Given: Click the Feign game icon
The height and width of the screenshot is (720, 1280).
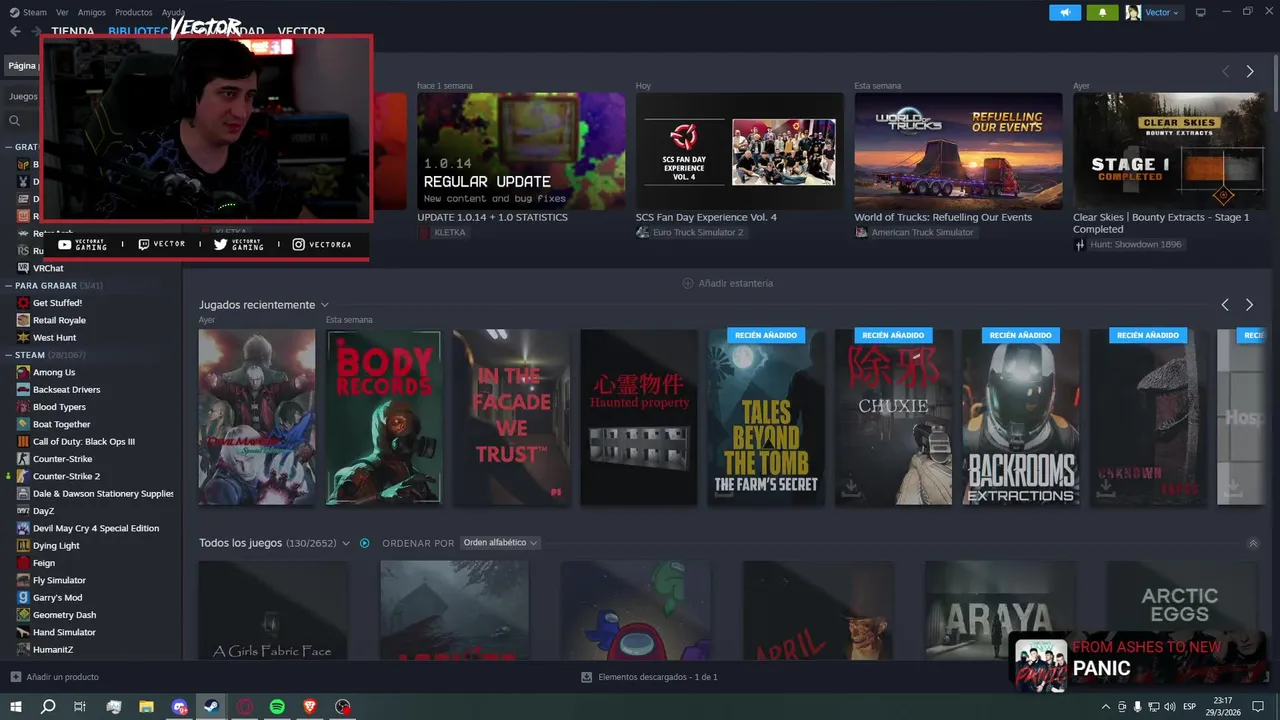Looking at the screenshot, I should coord(23,563).
